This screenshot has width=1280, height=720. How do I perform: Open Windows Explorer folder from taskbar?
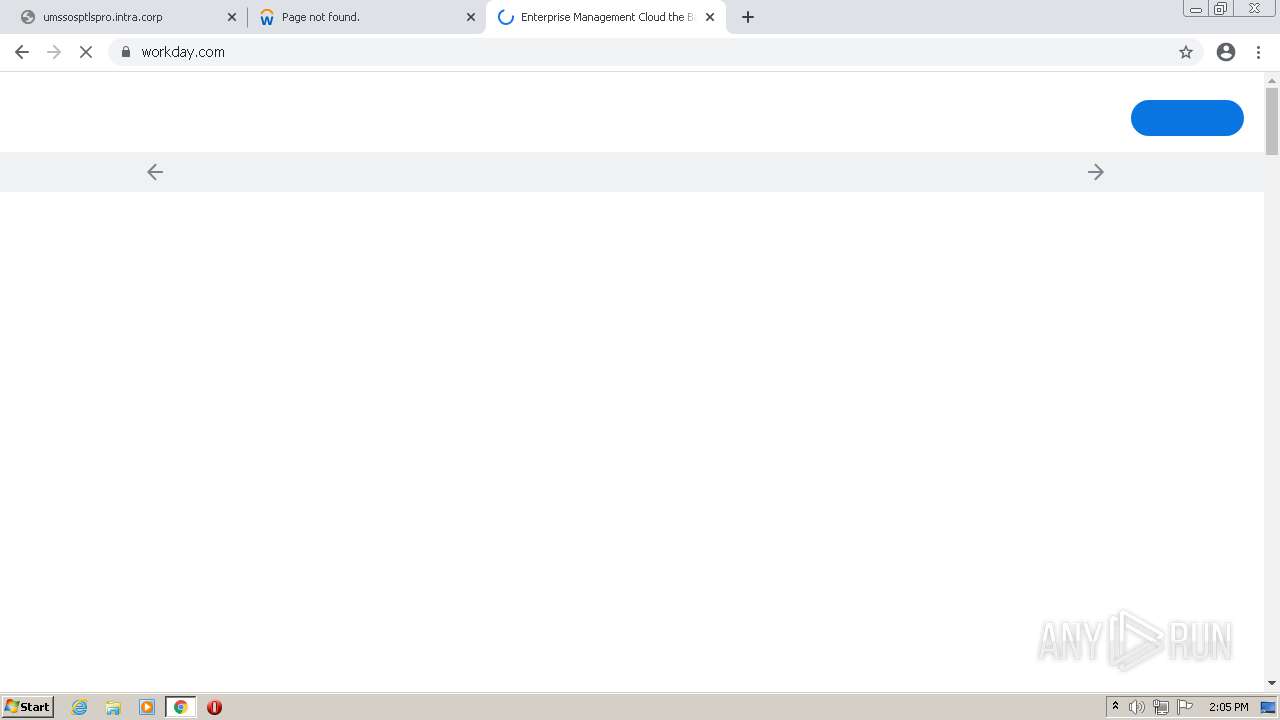(113, 707)
